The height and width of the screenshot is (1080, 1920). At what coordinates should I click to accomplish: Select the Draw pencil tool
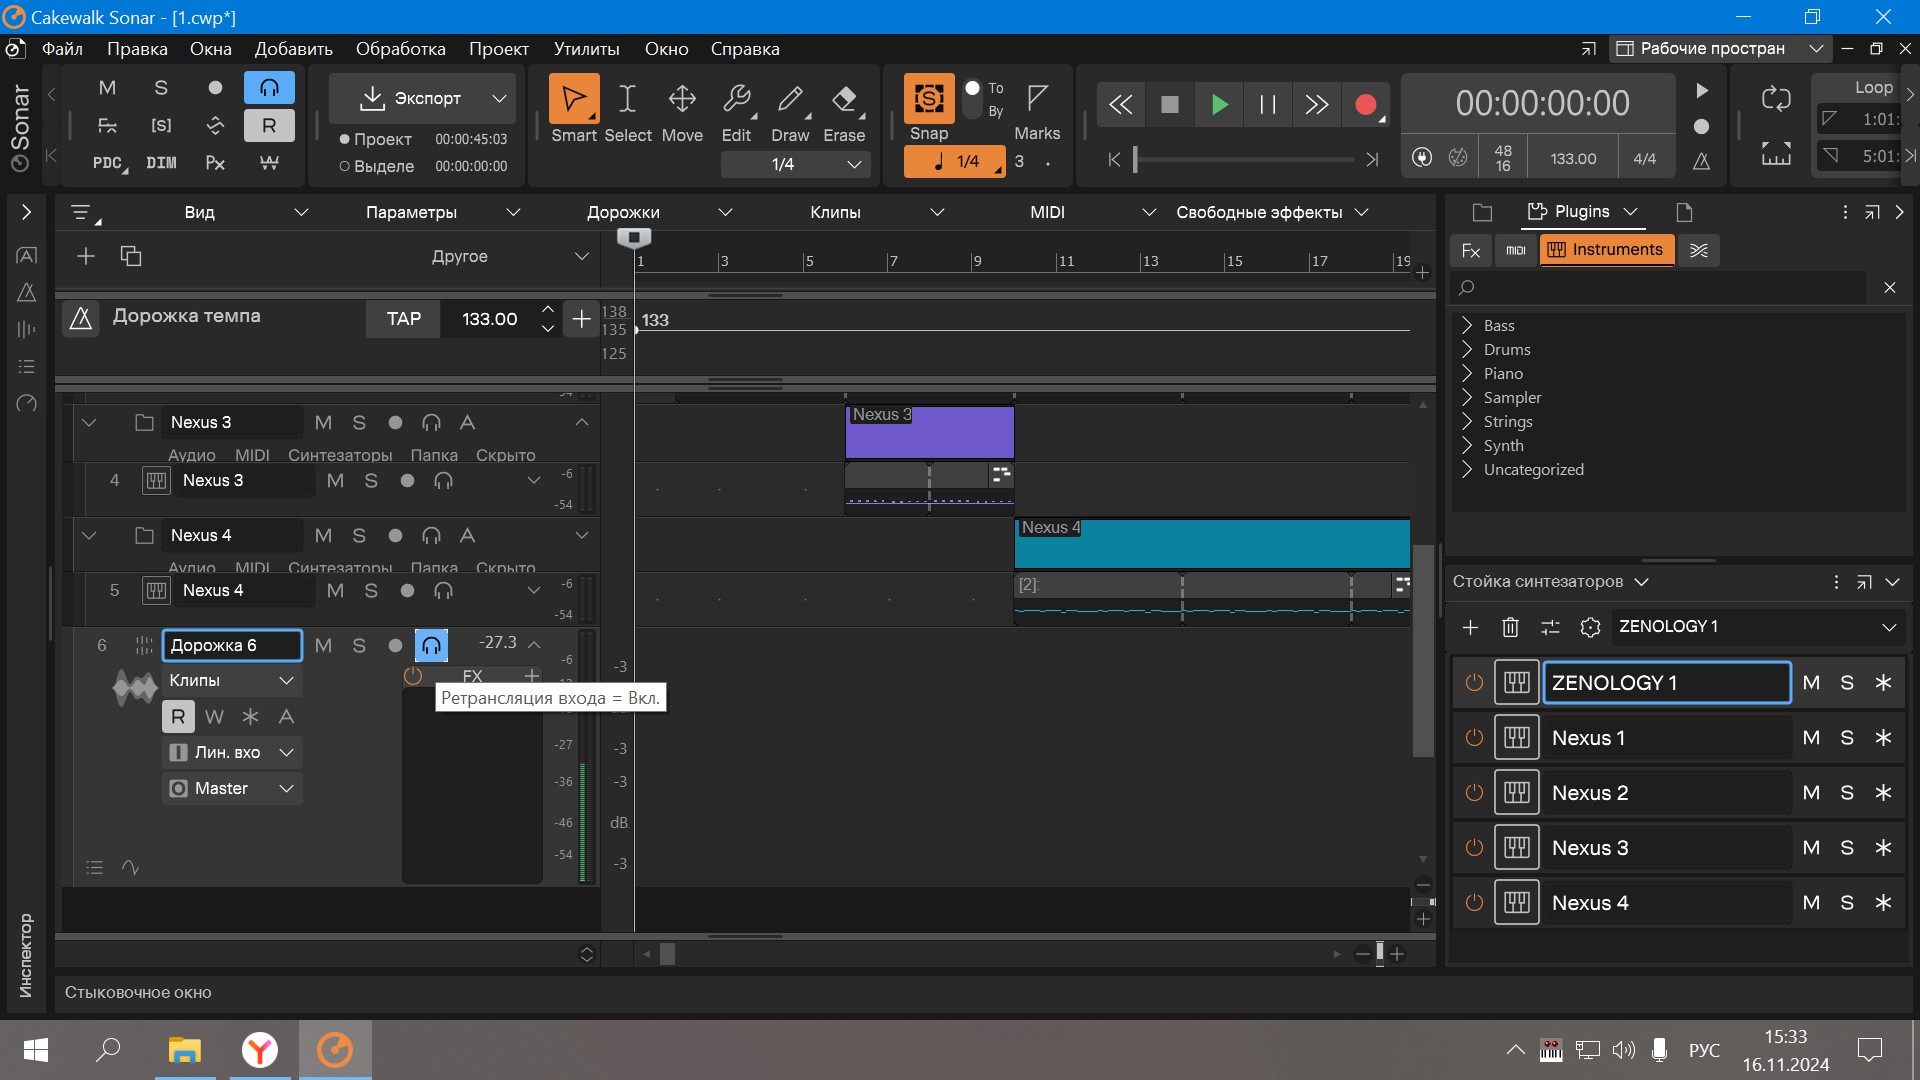790,99
